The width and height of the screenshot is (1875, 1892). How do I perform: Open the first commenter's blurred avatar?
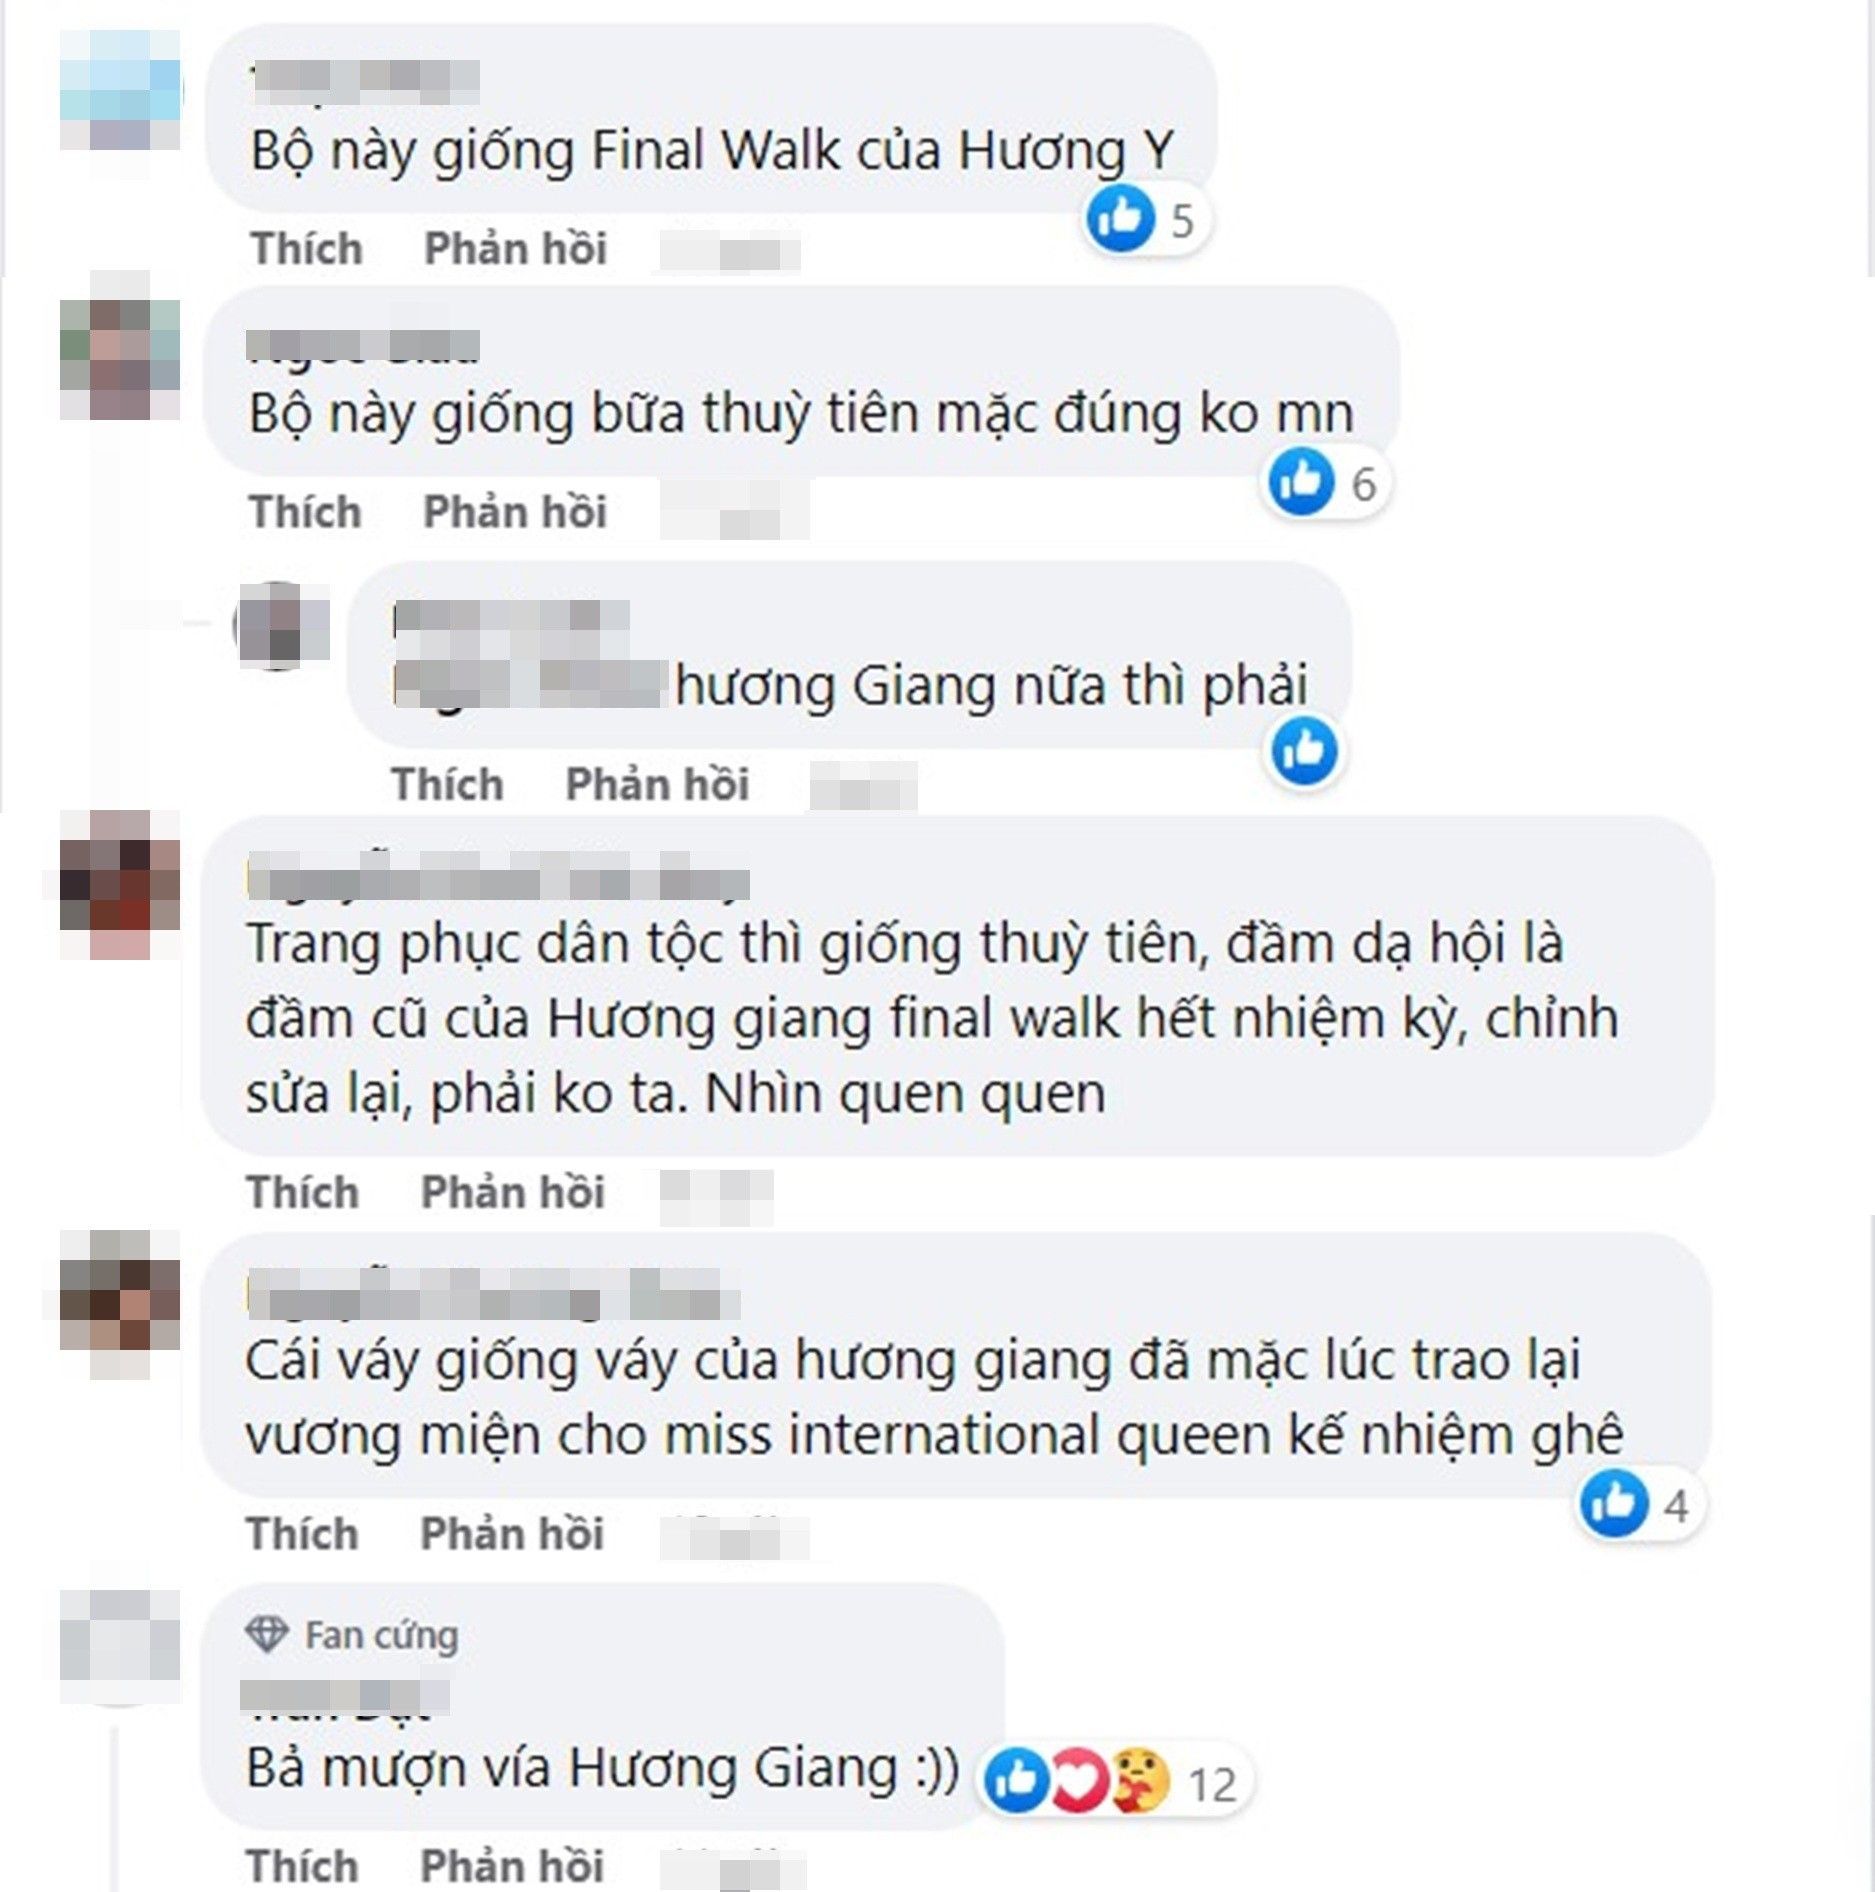(x=120, y=90)
